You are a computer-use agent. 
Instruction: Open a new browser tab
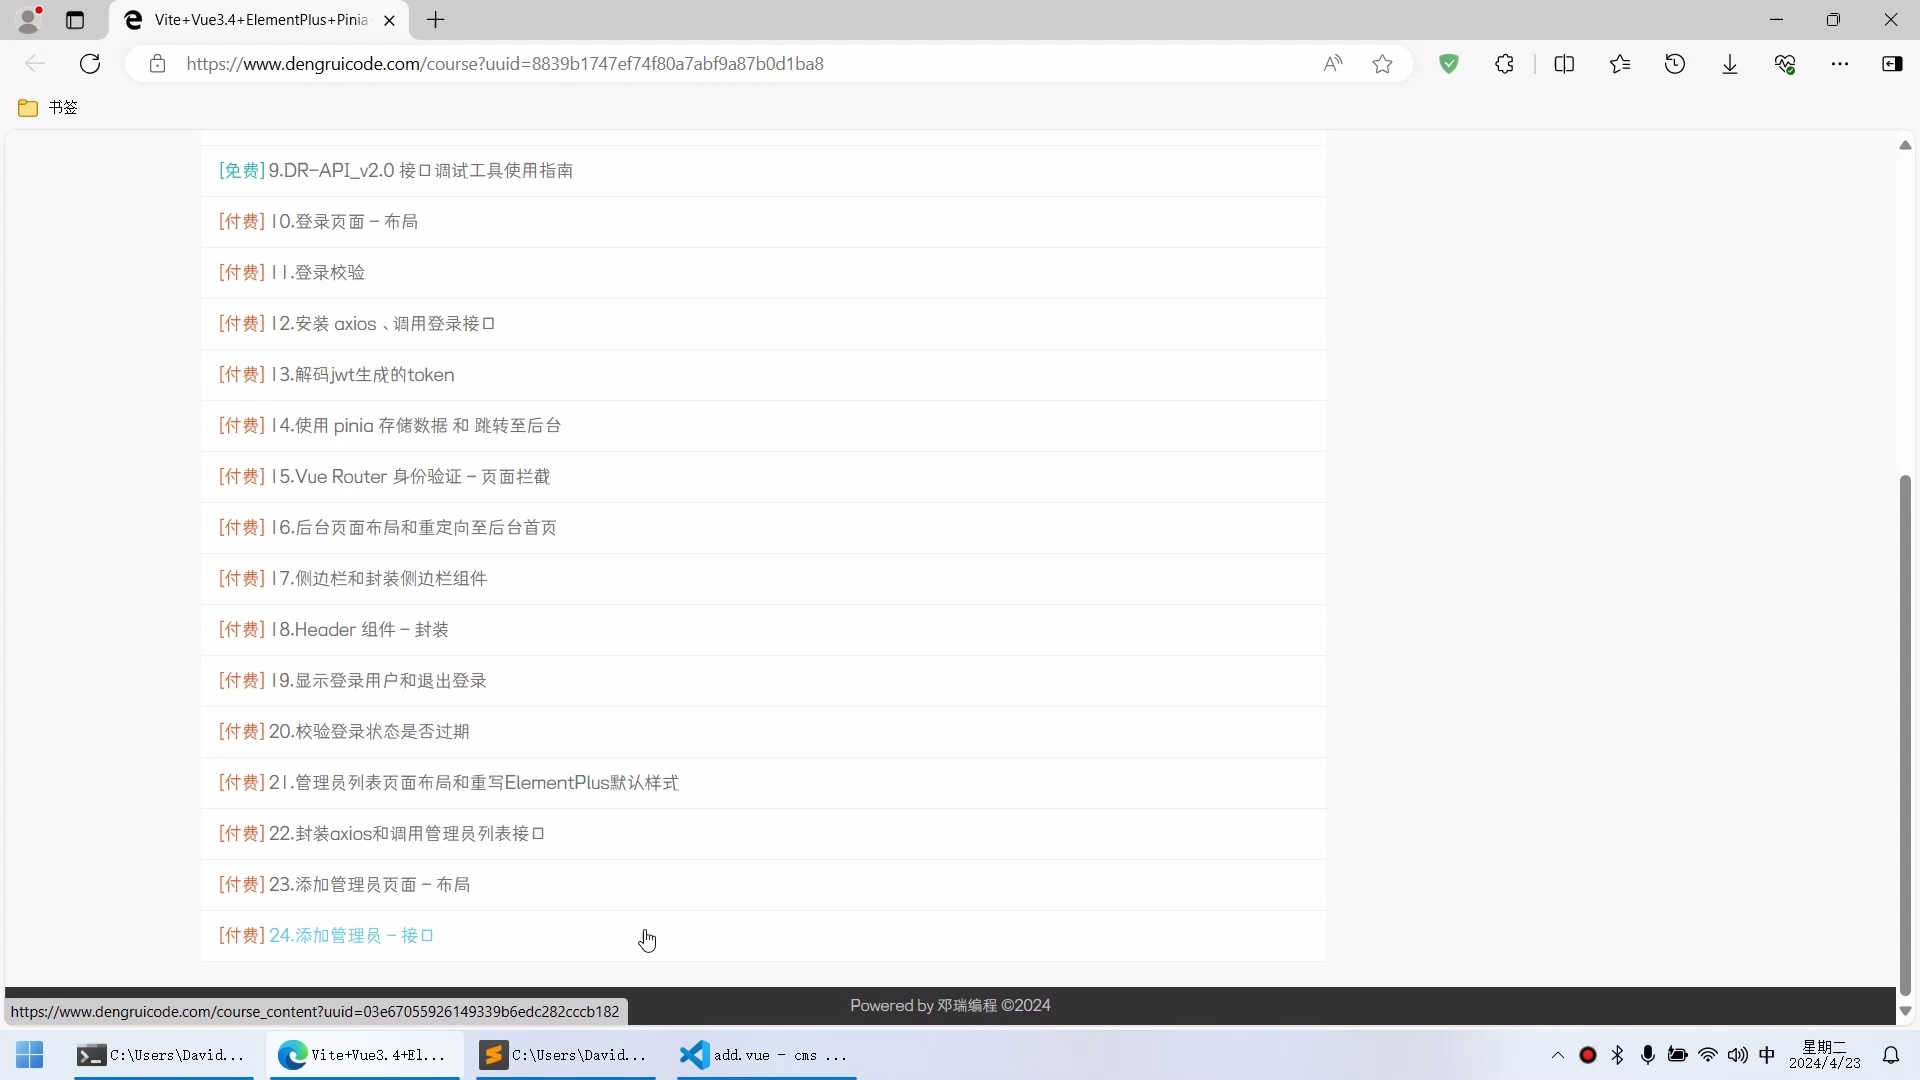435,20
